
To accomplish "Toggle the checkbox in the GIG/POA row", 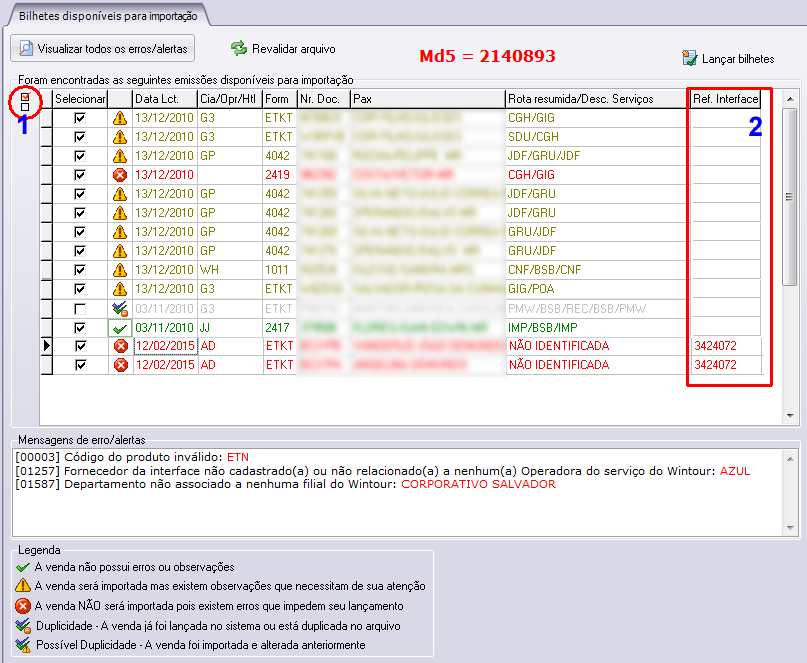I will tap(80, 289).
